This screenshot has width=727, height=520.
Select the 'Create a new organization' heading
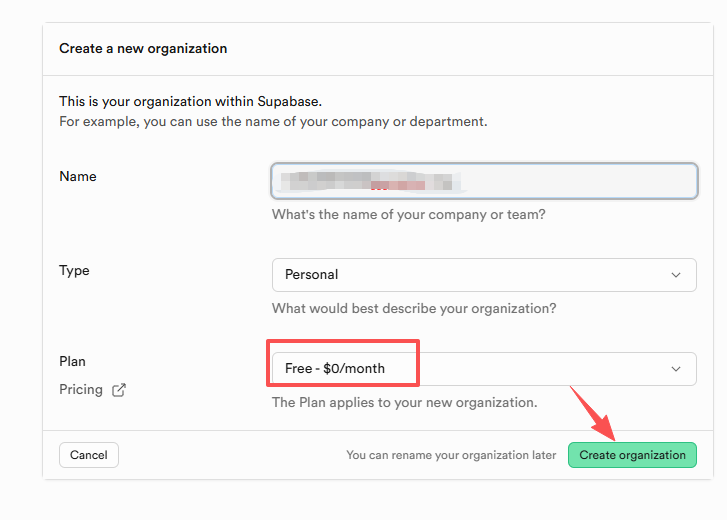coord(143,49)
